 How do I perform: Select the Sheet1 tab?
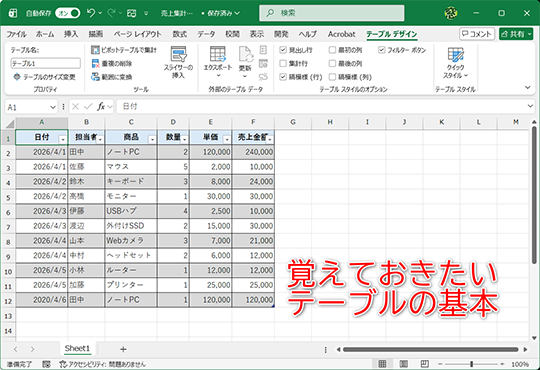[x=77, y=349]
